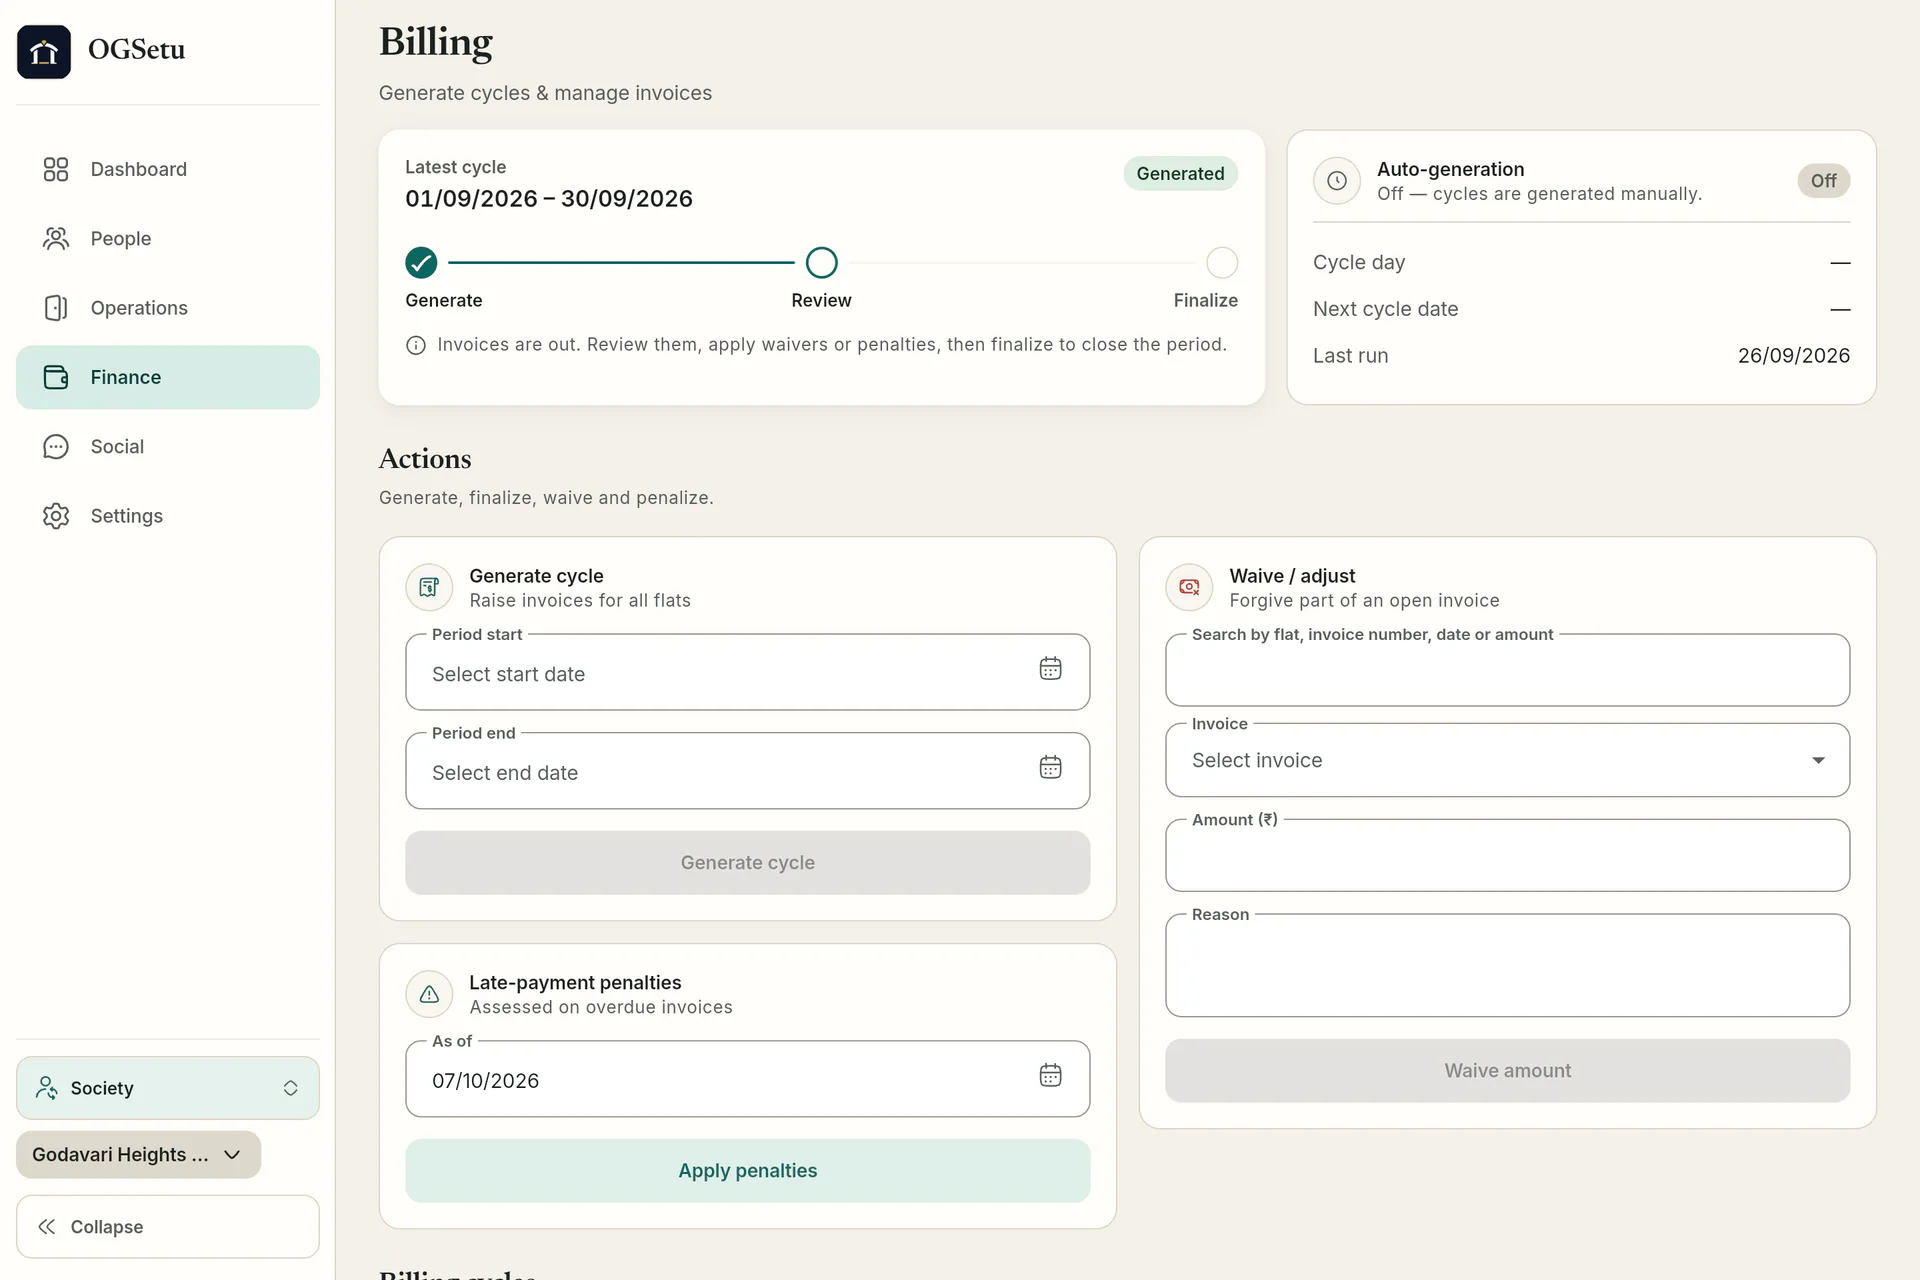Click the OGSetu logo icon
The width and height of the screenshot is (1920, 1280).
click(44, 52)
